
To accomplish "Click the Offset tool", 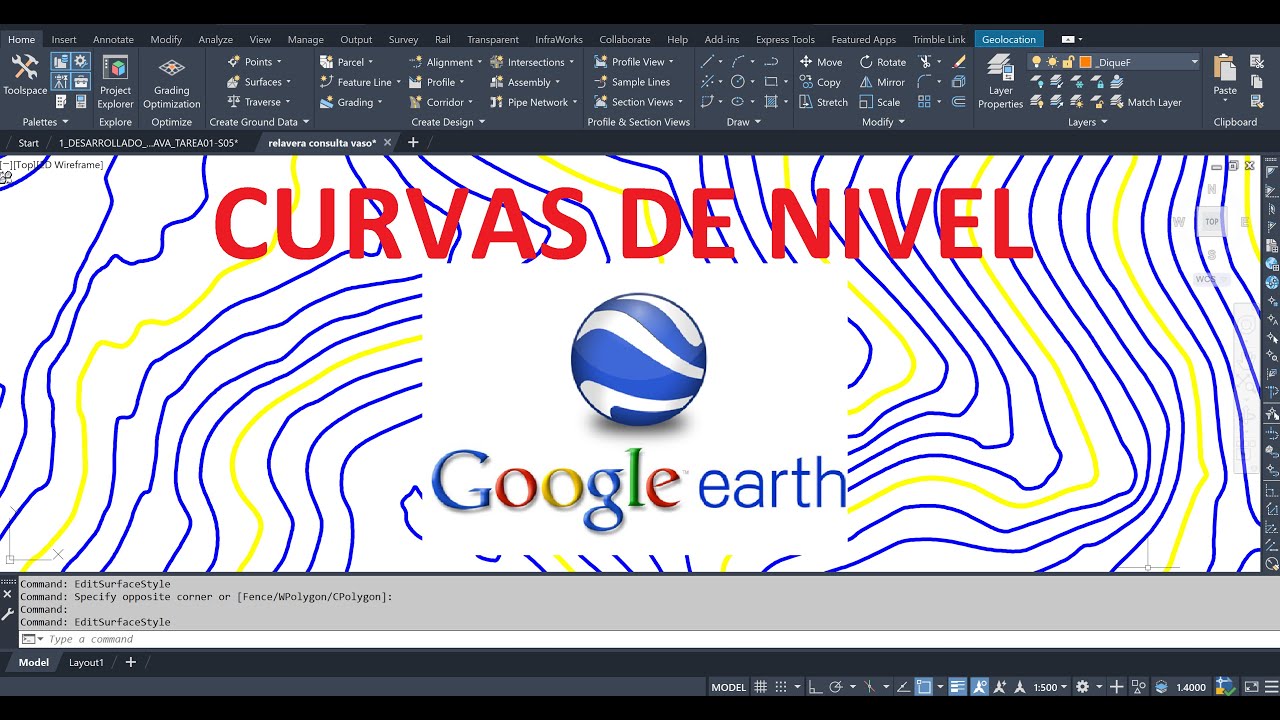I will 959,102.
